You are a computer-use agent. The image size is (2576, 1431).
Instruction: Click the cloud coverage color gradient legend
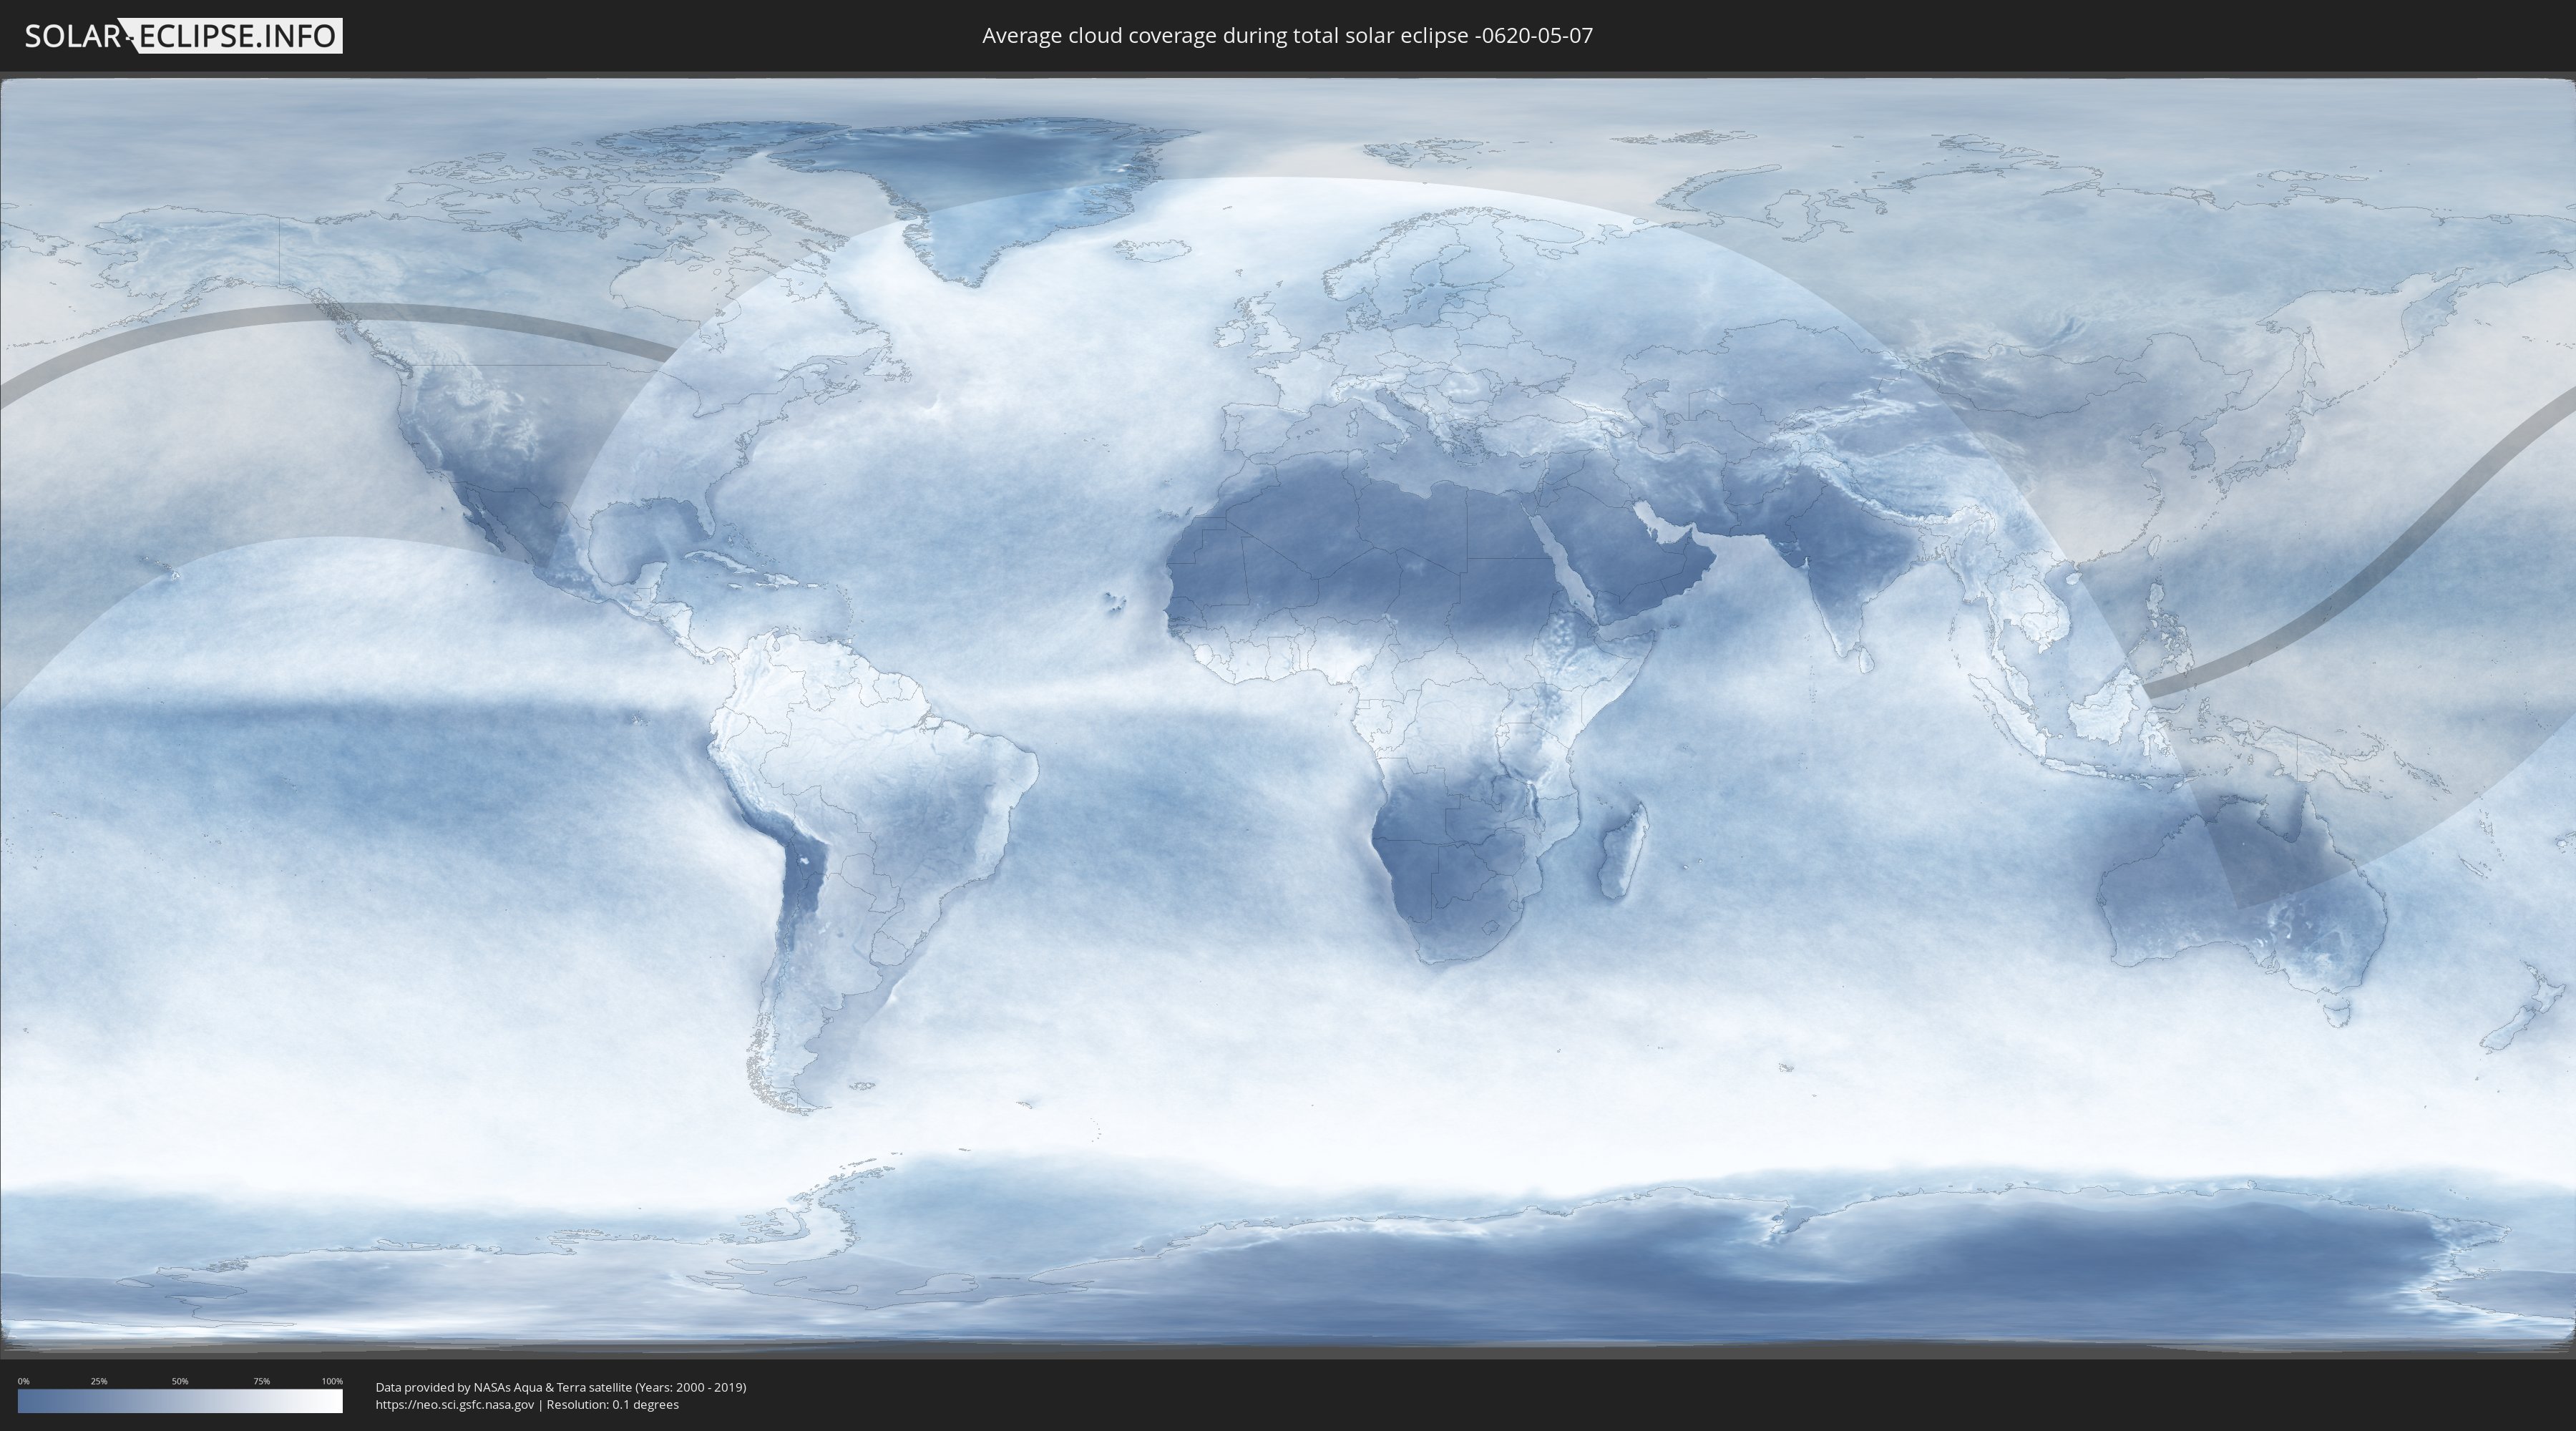point(180,1401)
